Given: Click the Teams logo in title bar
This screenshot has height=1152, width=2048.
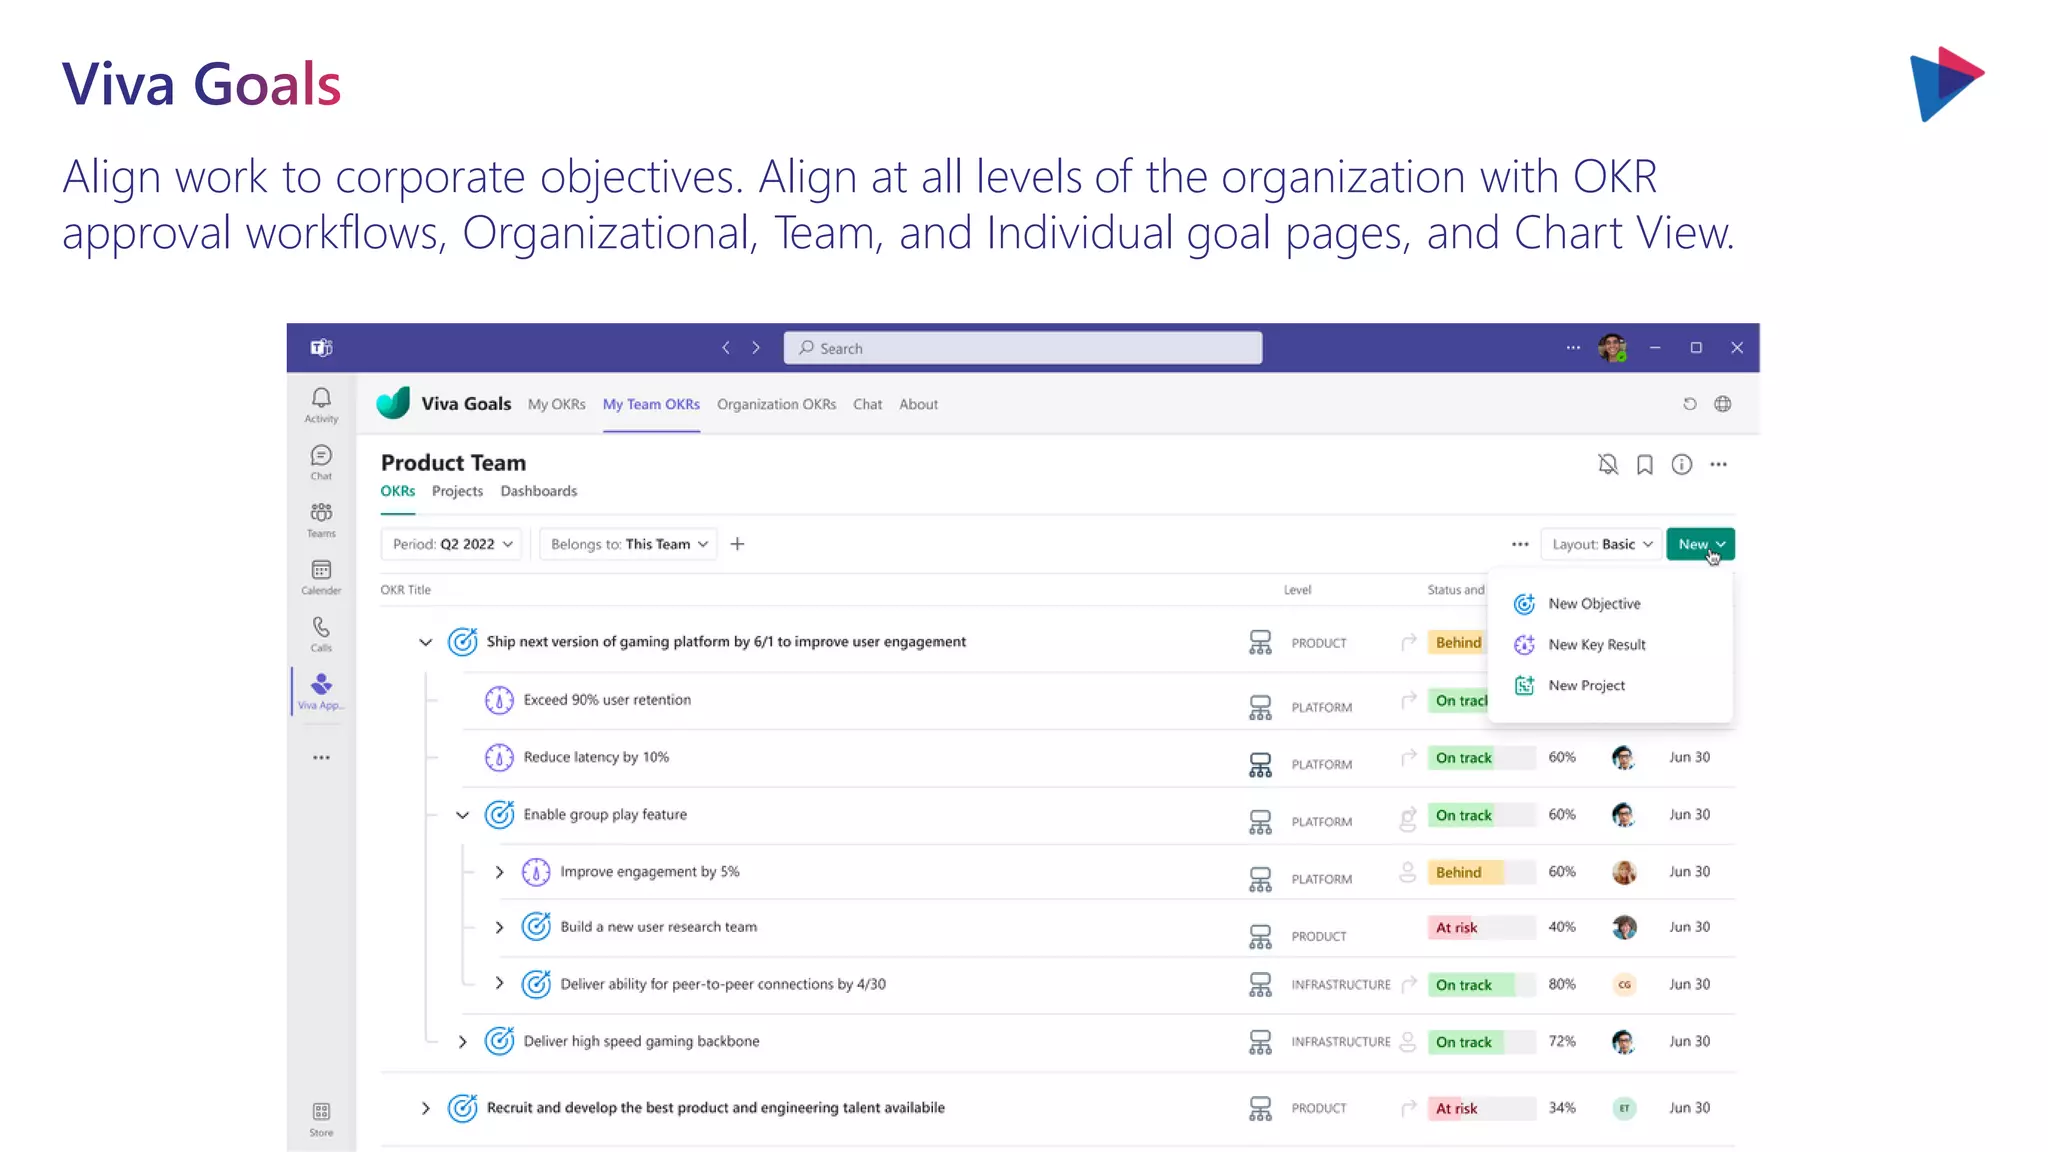Looking at the screenshot, I should pyautogui.click(x=321, y=348).
